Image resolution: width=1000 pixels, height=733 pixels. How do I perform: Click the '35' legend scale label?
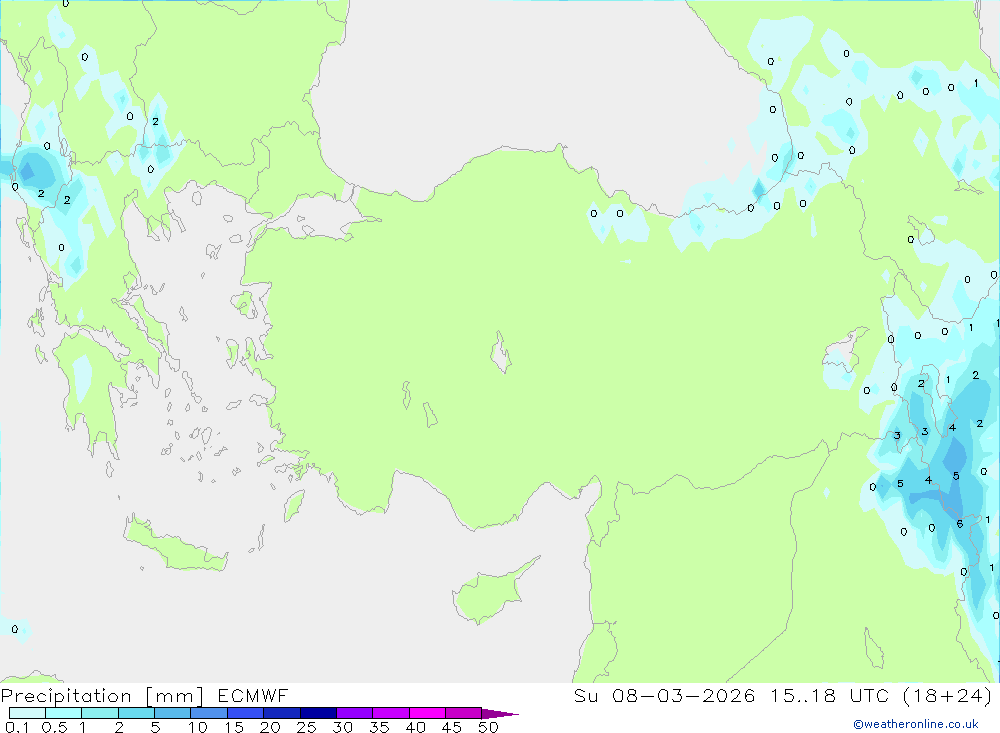coord(379,727)
